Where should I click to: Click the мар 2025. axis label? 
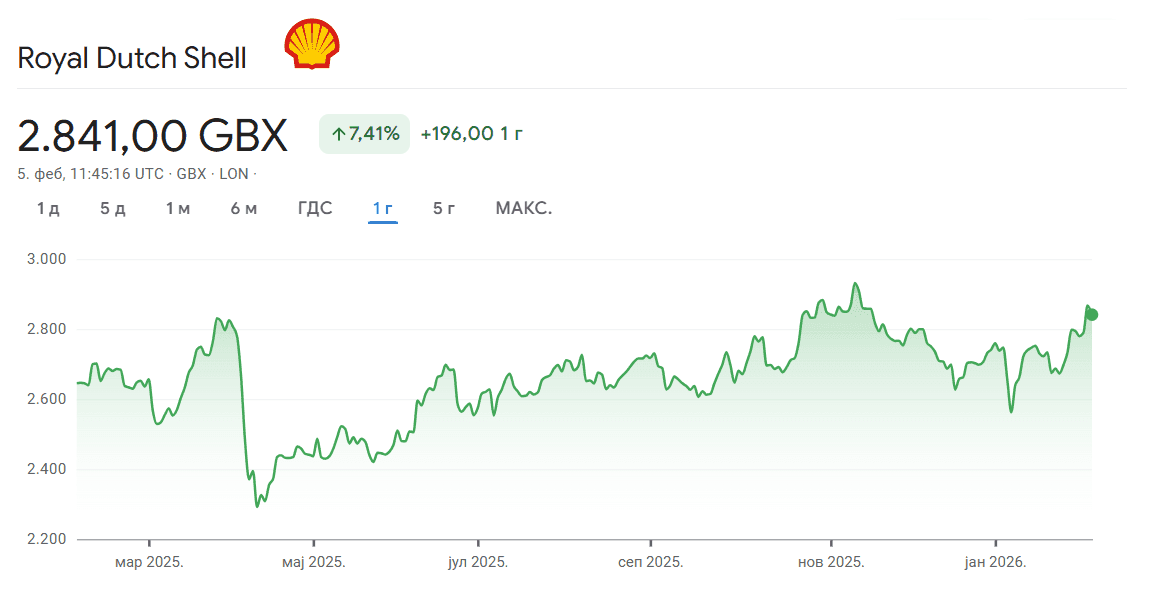point(149,562)
